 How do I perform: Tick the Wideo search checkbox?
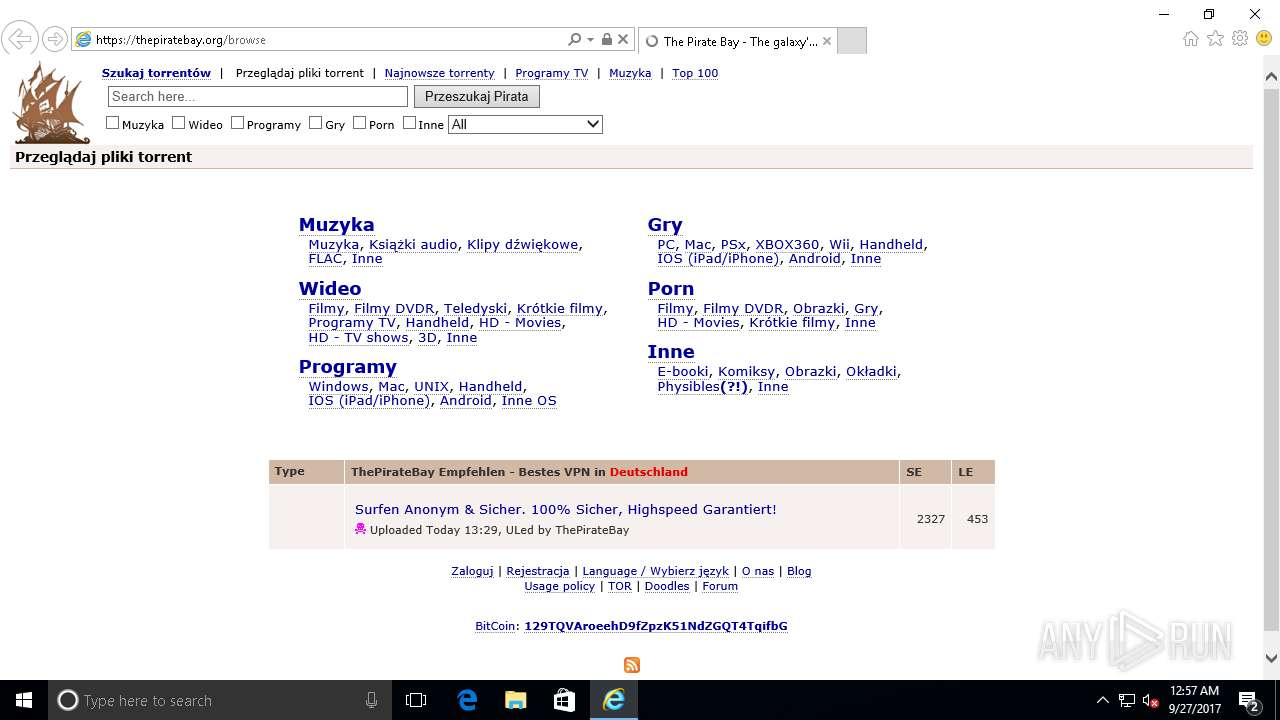click(179, 123)
